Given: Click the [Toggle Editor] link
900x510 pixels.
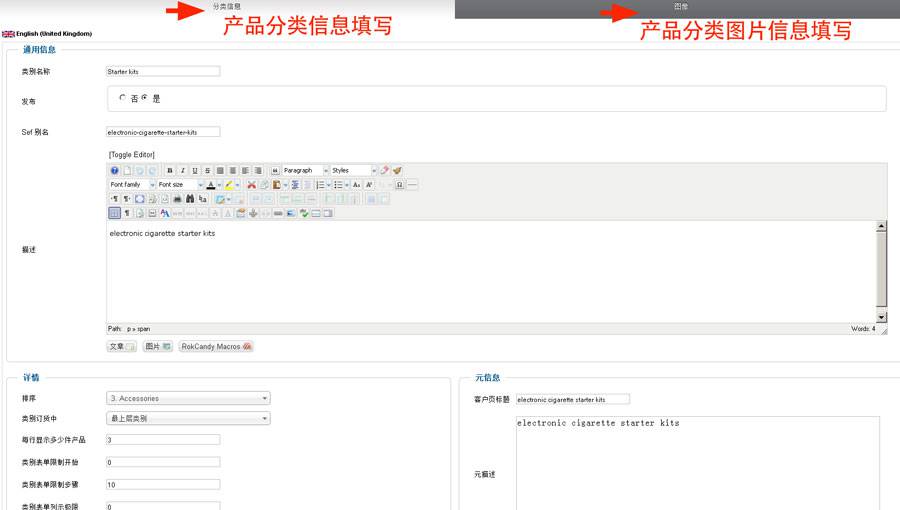Looking at the screenshot, I should click(x=131, y=155).
